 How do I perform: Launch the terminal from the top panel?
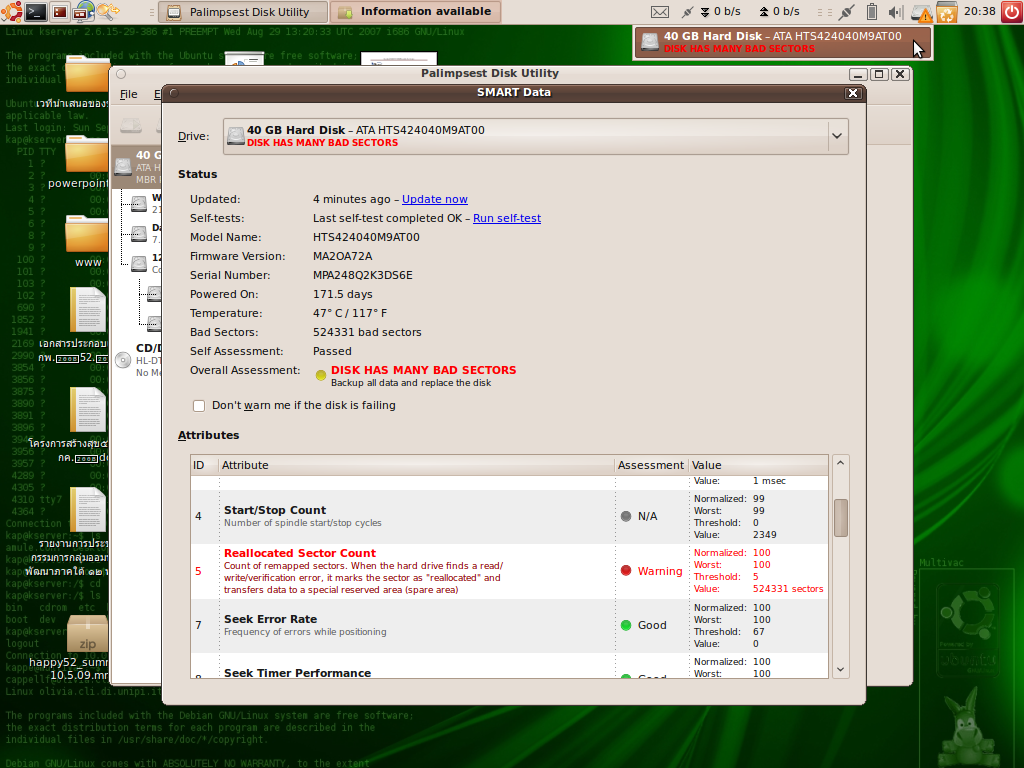click(36, 12)
